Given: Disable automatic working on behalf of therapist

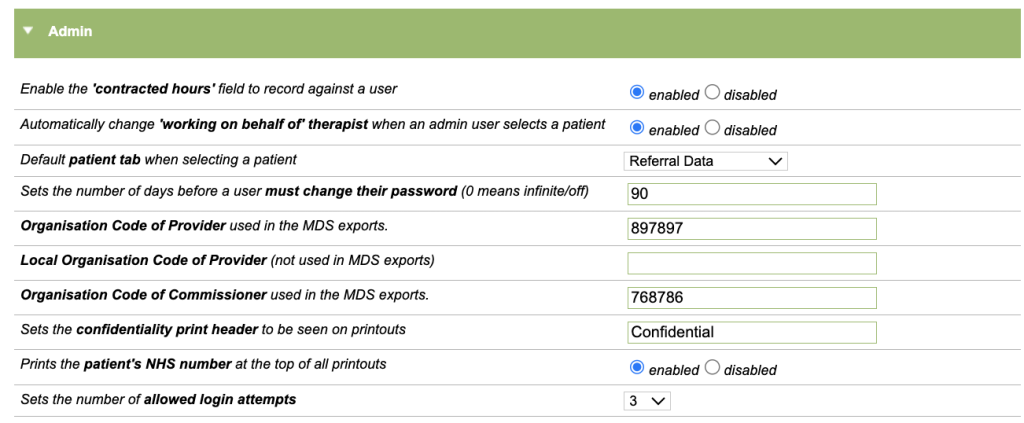Looking at the screenshot, I should (x=712, y=128).
